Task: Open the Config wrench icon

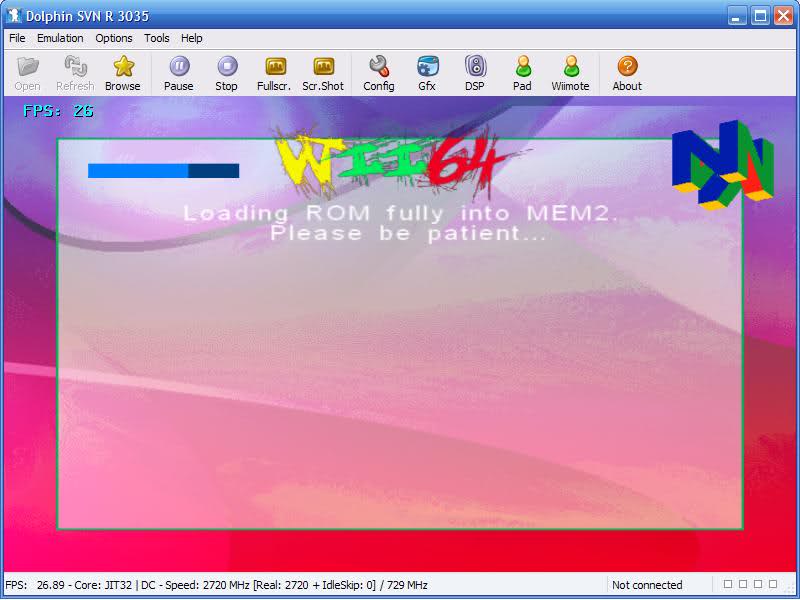Action: [x=379, y=66]
